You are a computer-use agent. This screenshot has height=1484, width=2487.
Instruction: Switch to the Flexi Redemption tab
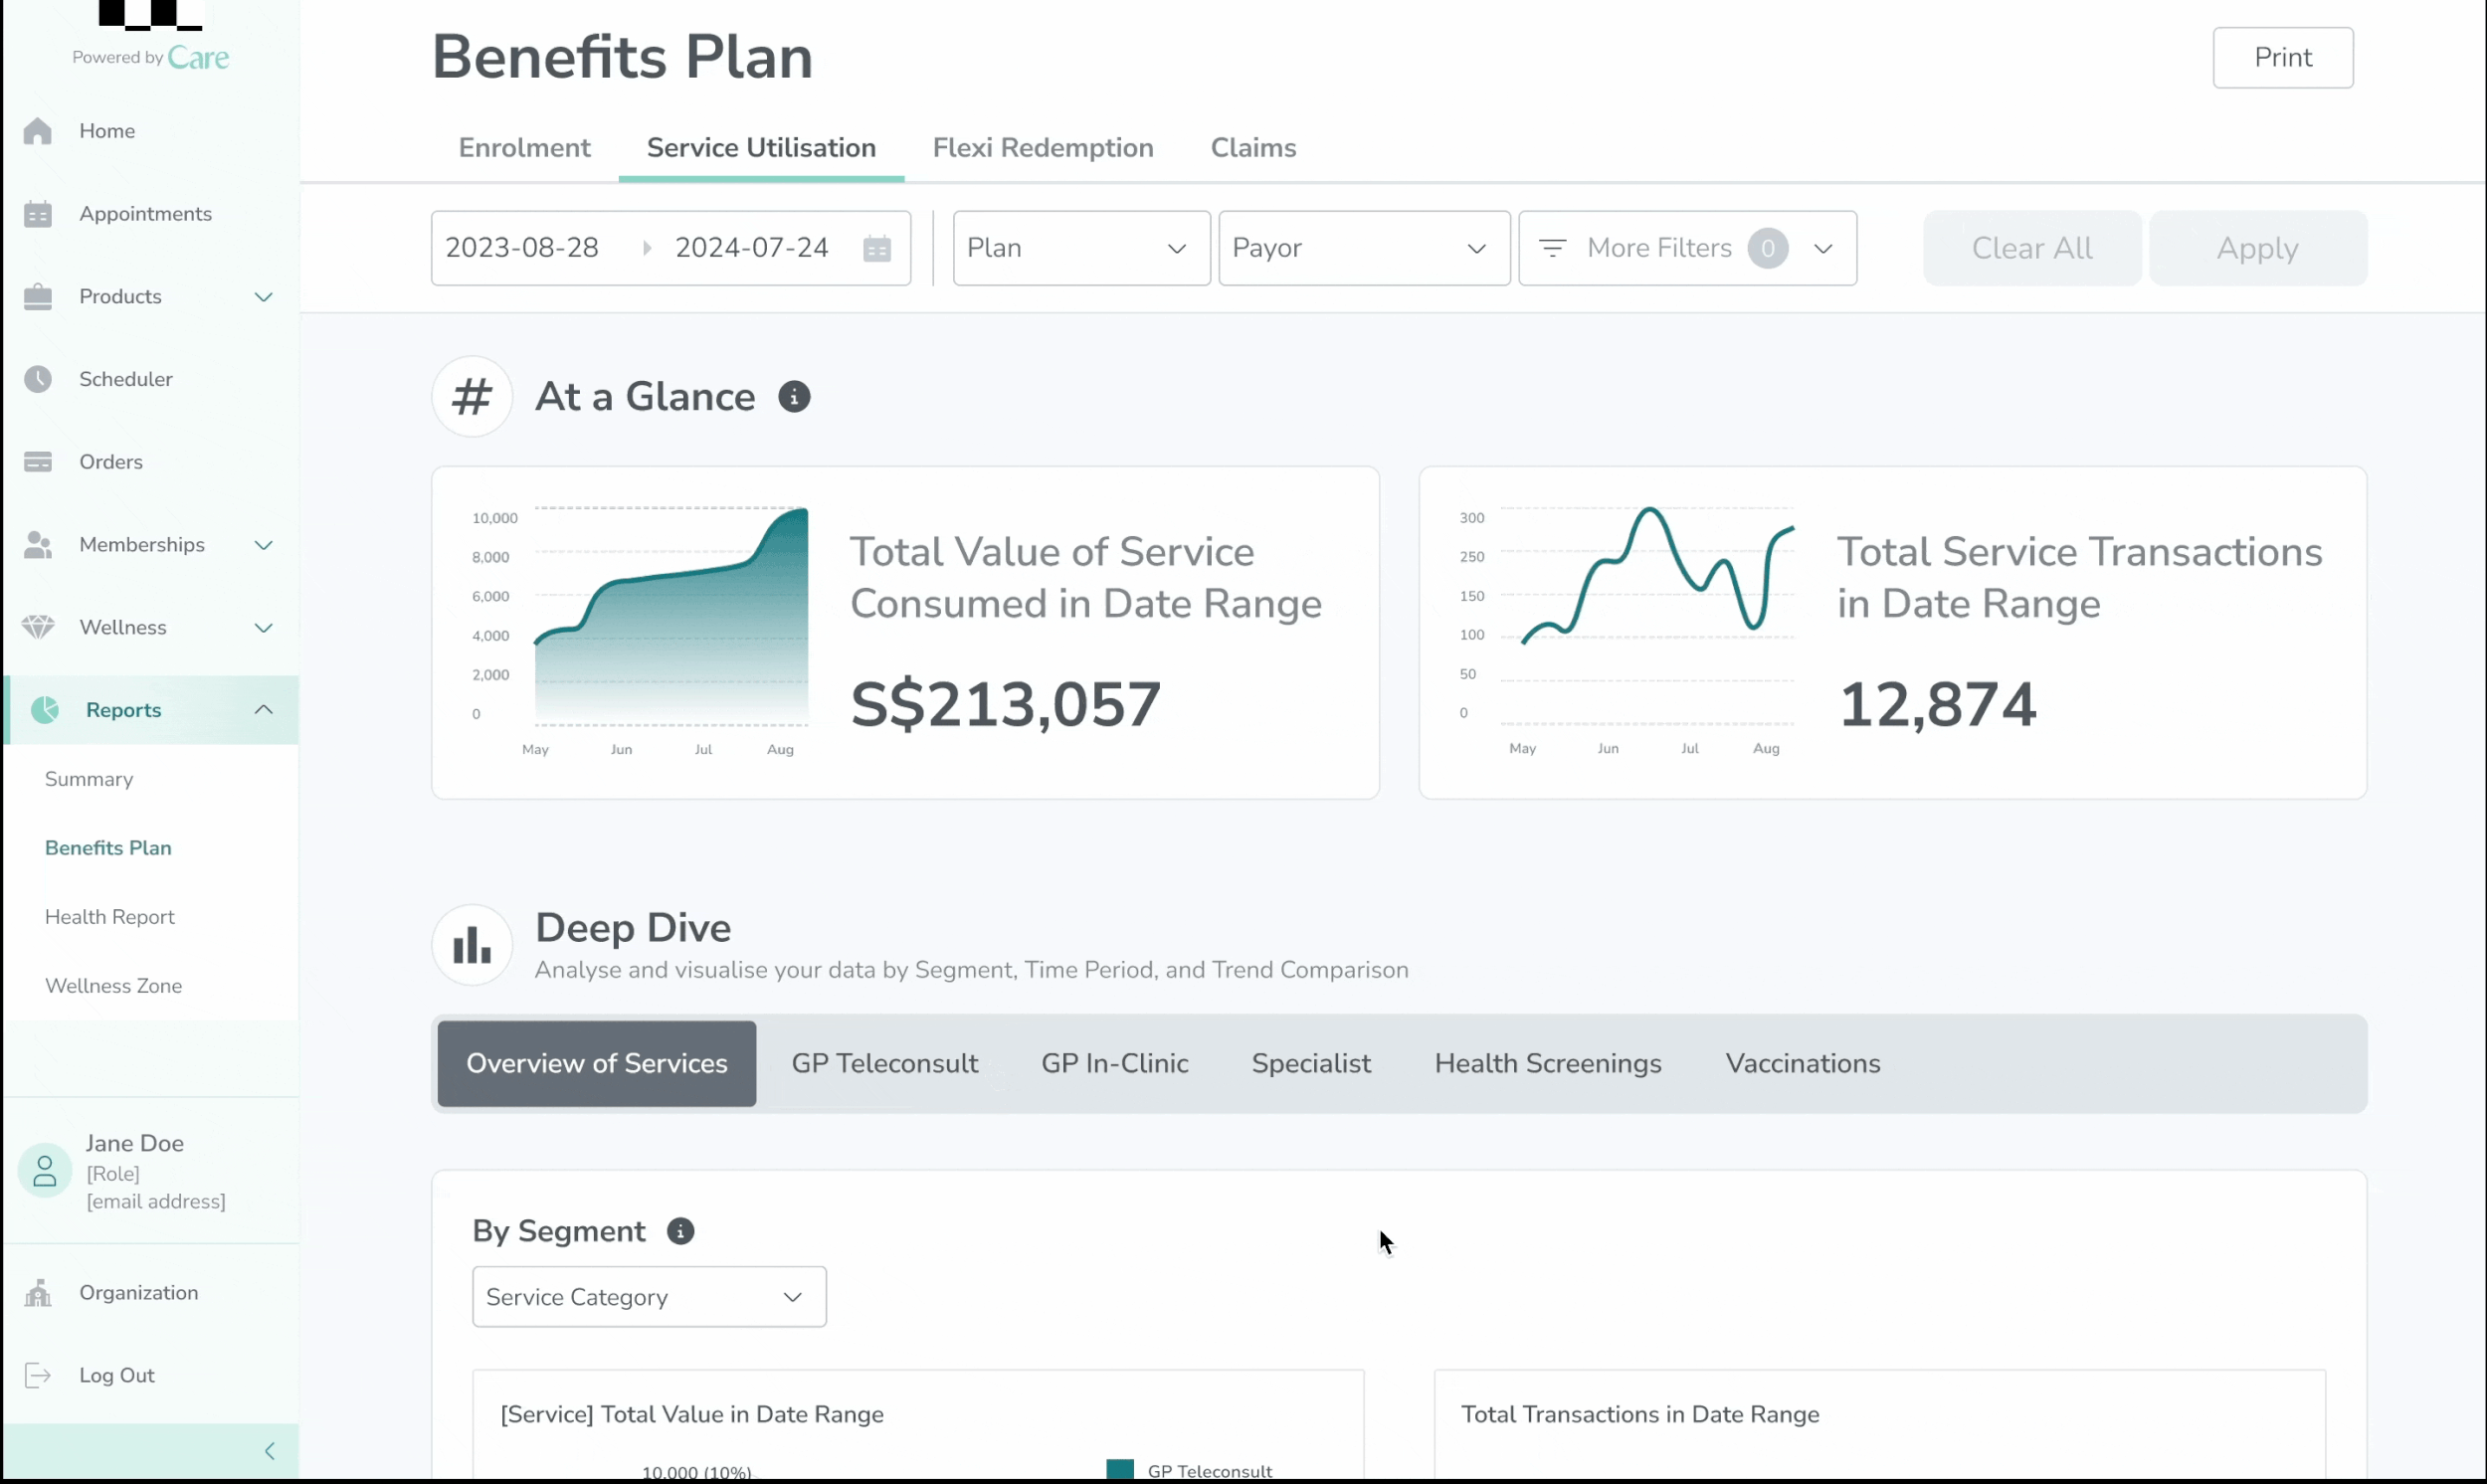[x=1042, y=148]
